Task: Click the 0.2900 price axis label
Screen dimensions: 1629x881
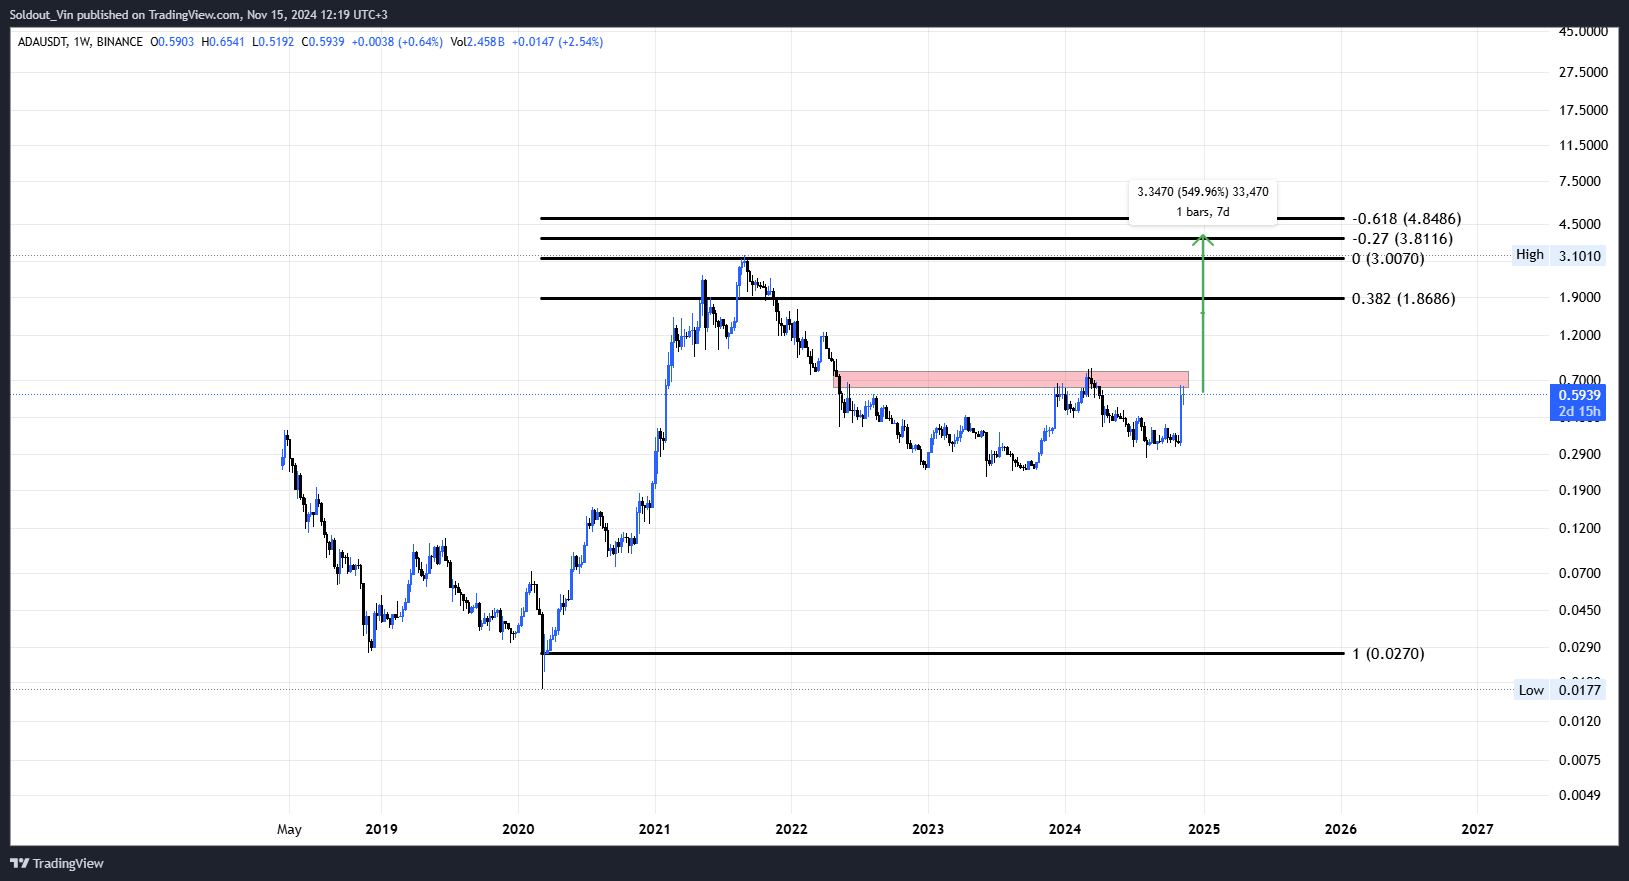Action: [x=1580, y=454]
